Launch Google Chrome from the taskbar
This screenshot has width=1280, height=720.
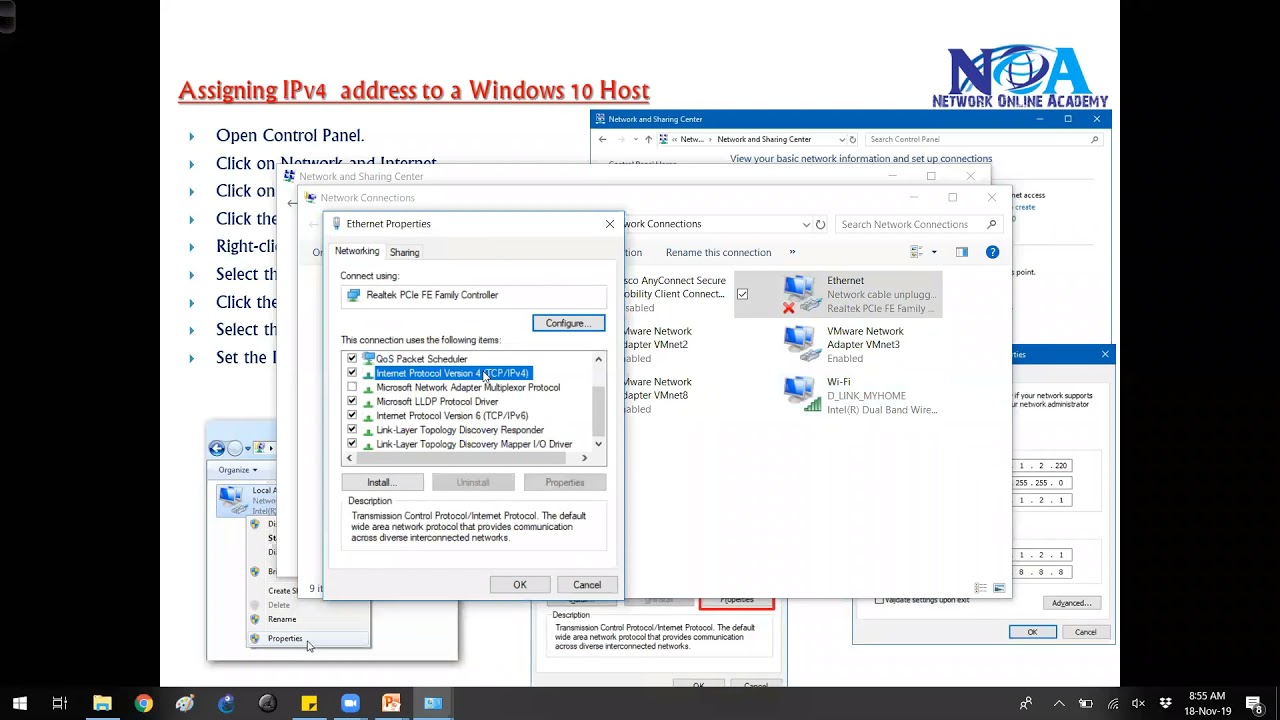coord(143,703)
